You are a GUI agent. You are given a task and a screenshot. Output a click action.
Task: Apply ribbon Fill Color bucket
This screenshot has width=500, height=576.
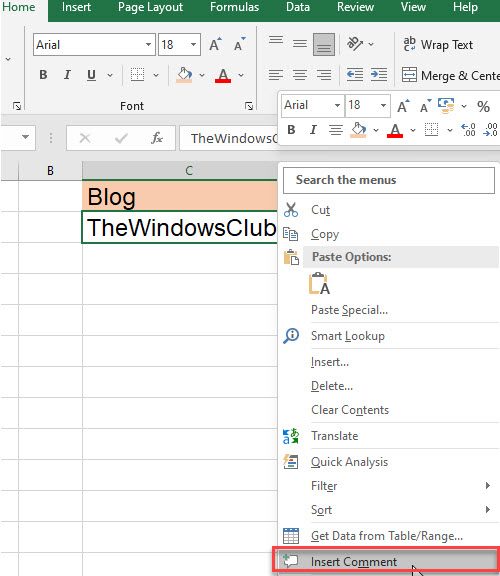coord(184,75)
